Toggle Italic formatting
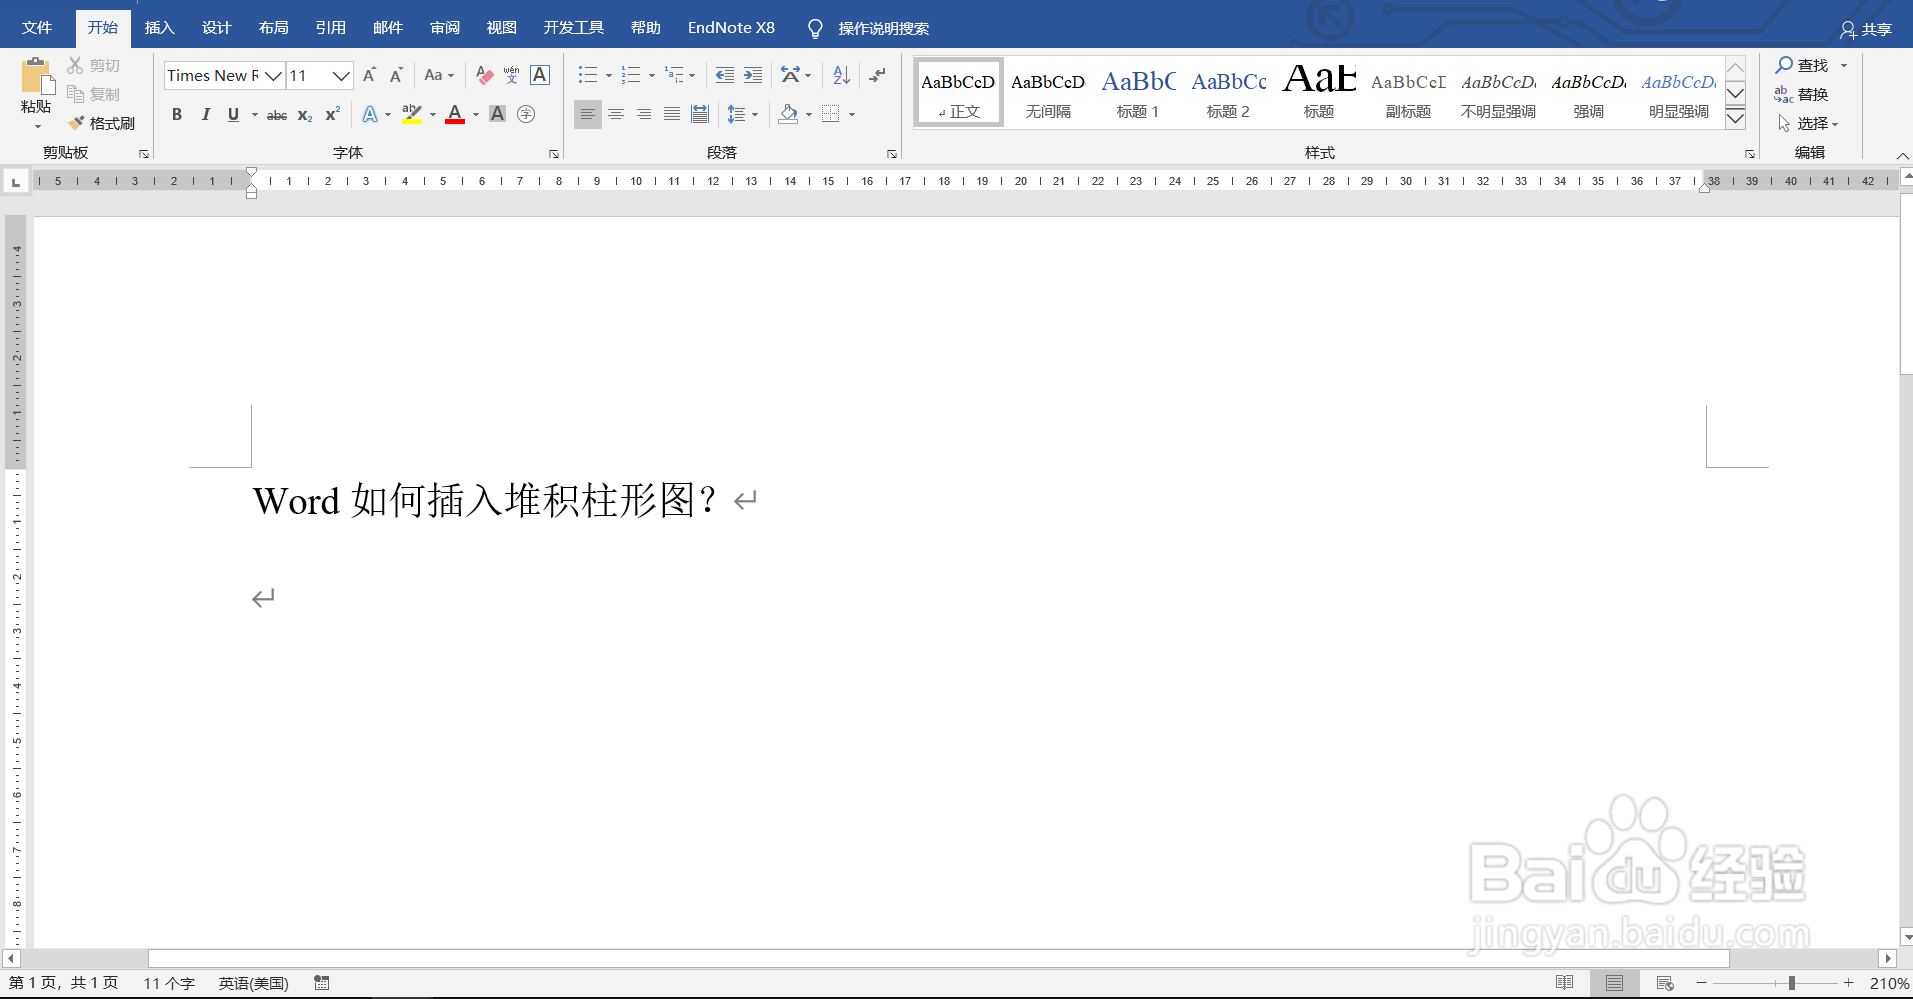1913x999 pixels. pos(205,114)
